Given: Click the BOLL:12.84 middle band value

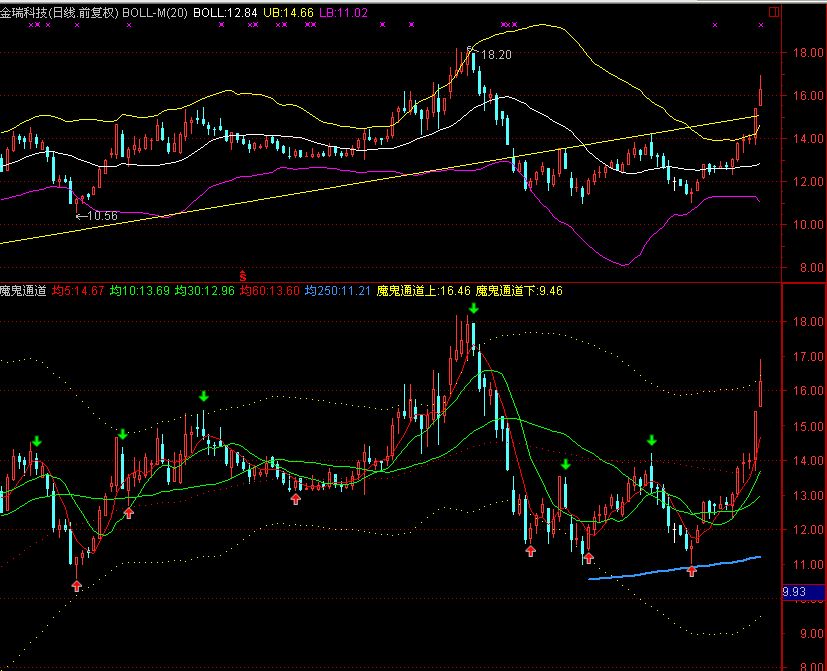Looking at the screenshot, I should 225,13.
